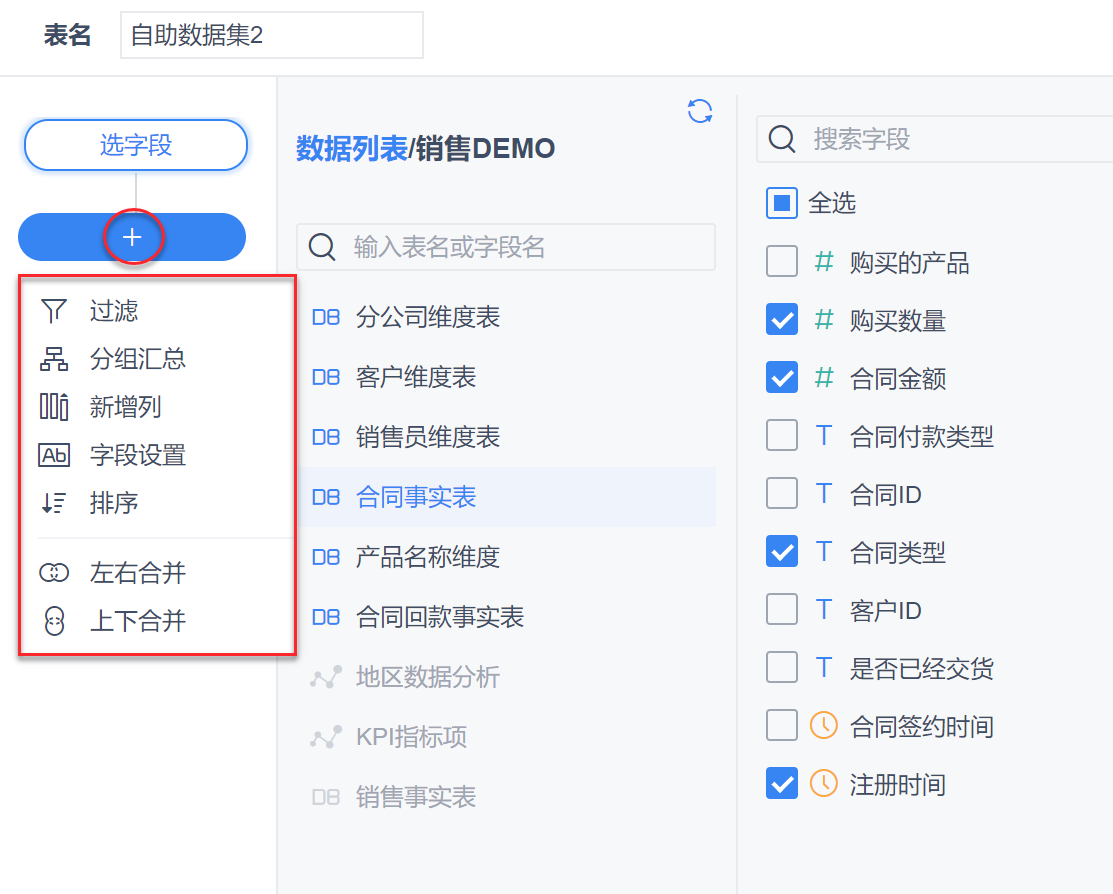The height and width of the screenshot is (894, 1113).
Task: Click the sort descending icon
Action: tap(54, 503)
